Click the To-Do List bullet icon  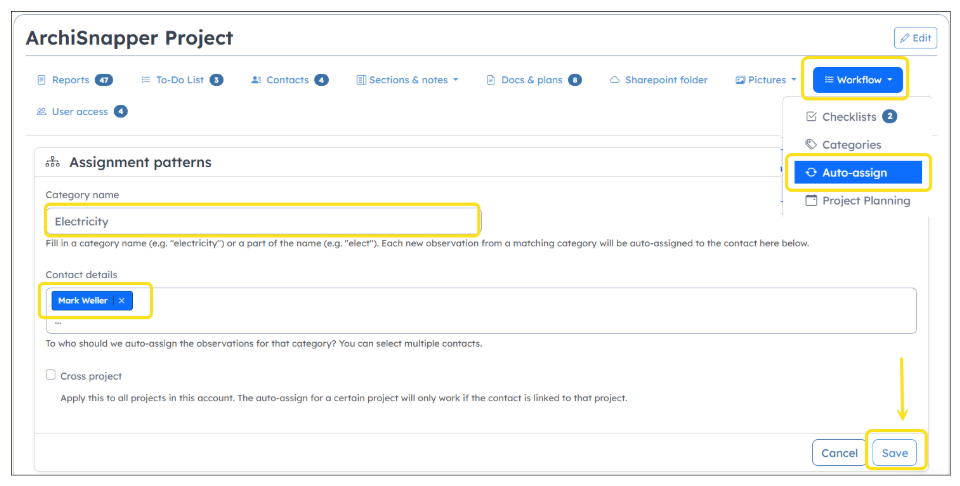pyautogui.click(x=146, y=80)
